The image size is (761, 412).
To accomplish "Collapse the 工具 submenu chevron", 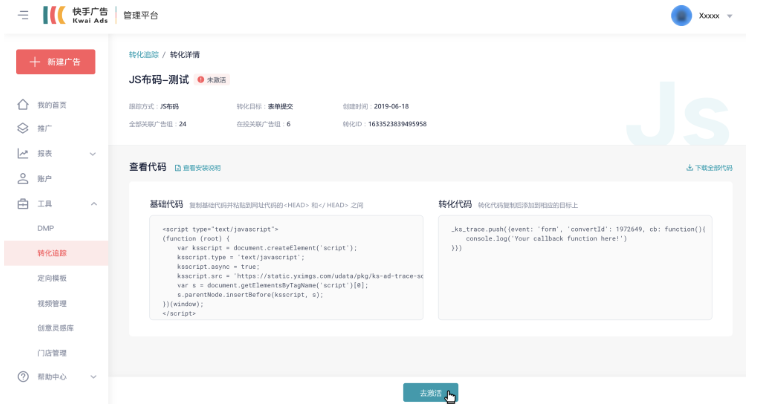I will [93, 204].
